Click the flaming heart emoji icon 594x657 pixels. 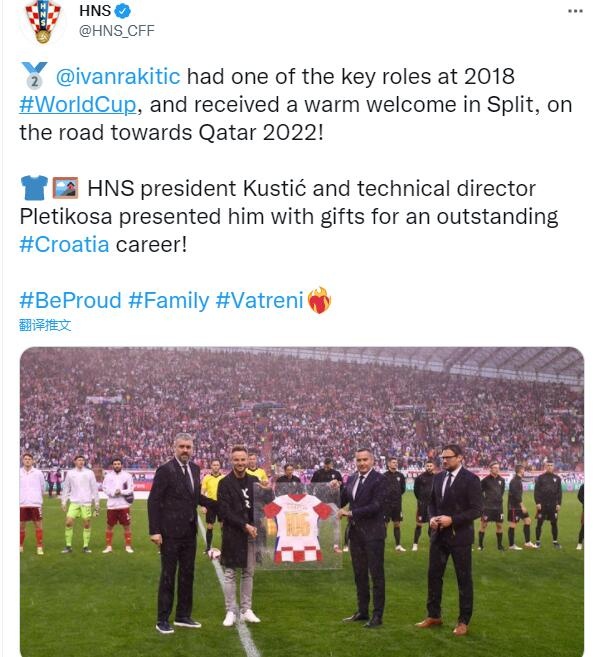click(319, 300)
